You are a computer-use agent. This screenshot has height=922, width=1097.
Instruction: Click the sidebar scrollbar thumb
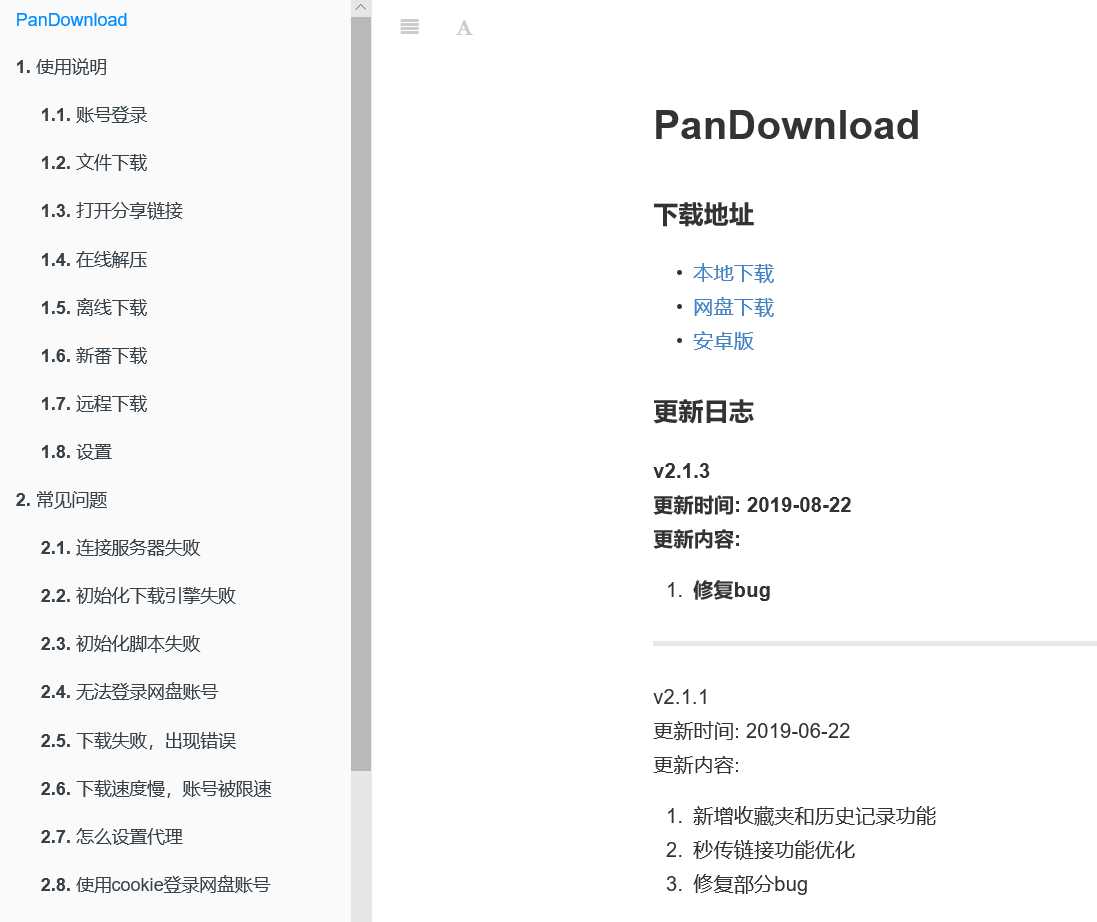[x=361, y=393]
